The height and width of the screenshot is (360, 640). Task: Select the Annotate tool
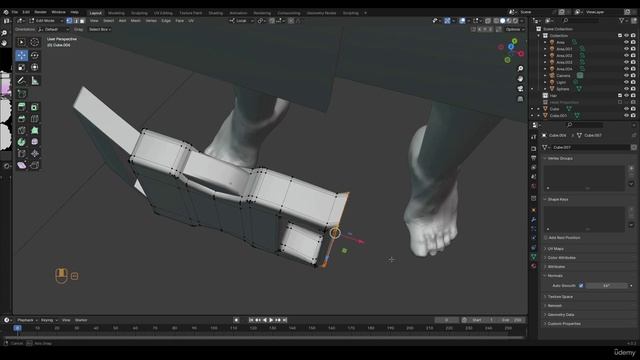point(22,81)
